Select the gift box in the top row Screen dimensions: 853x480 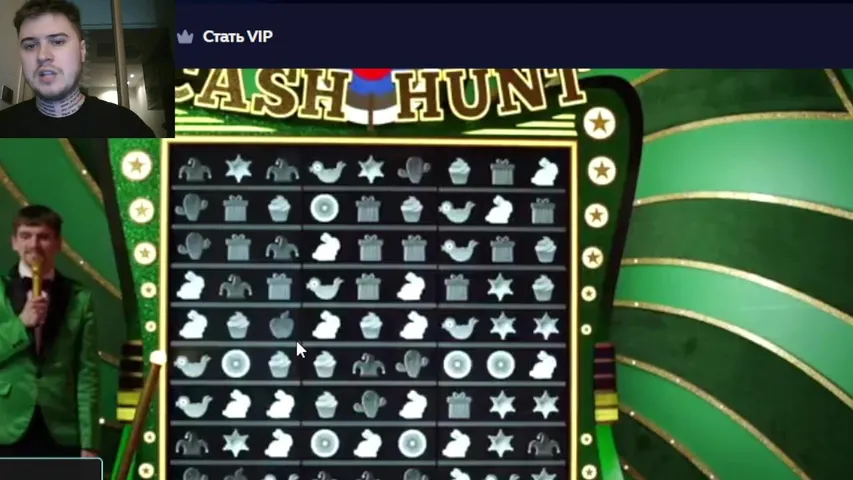(502, 172)
